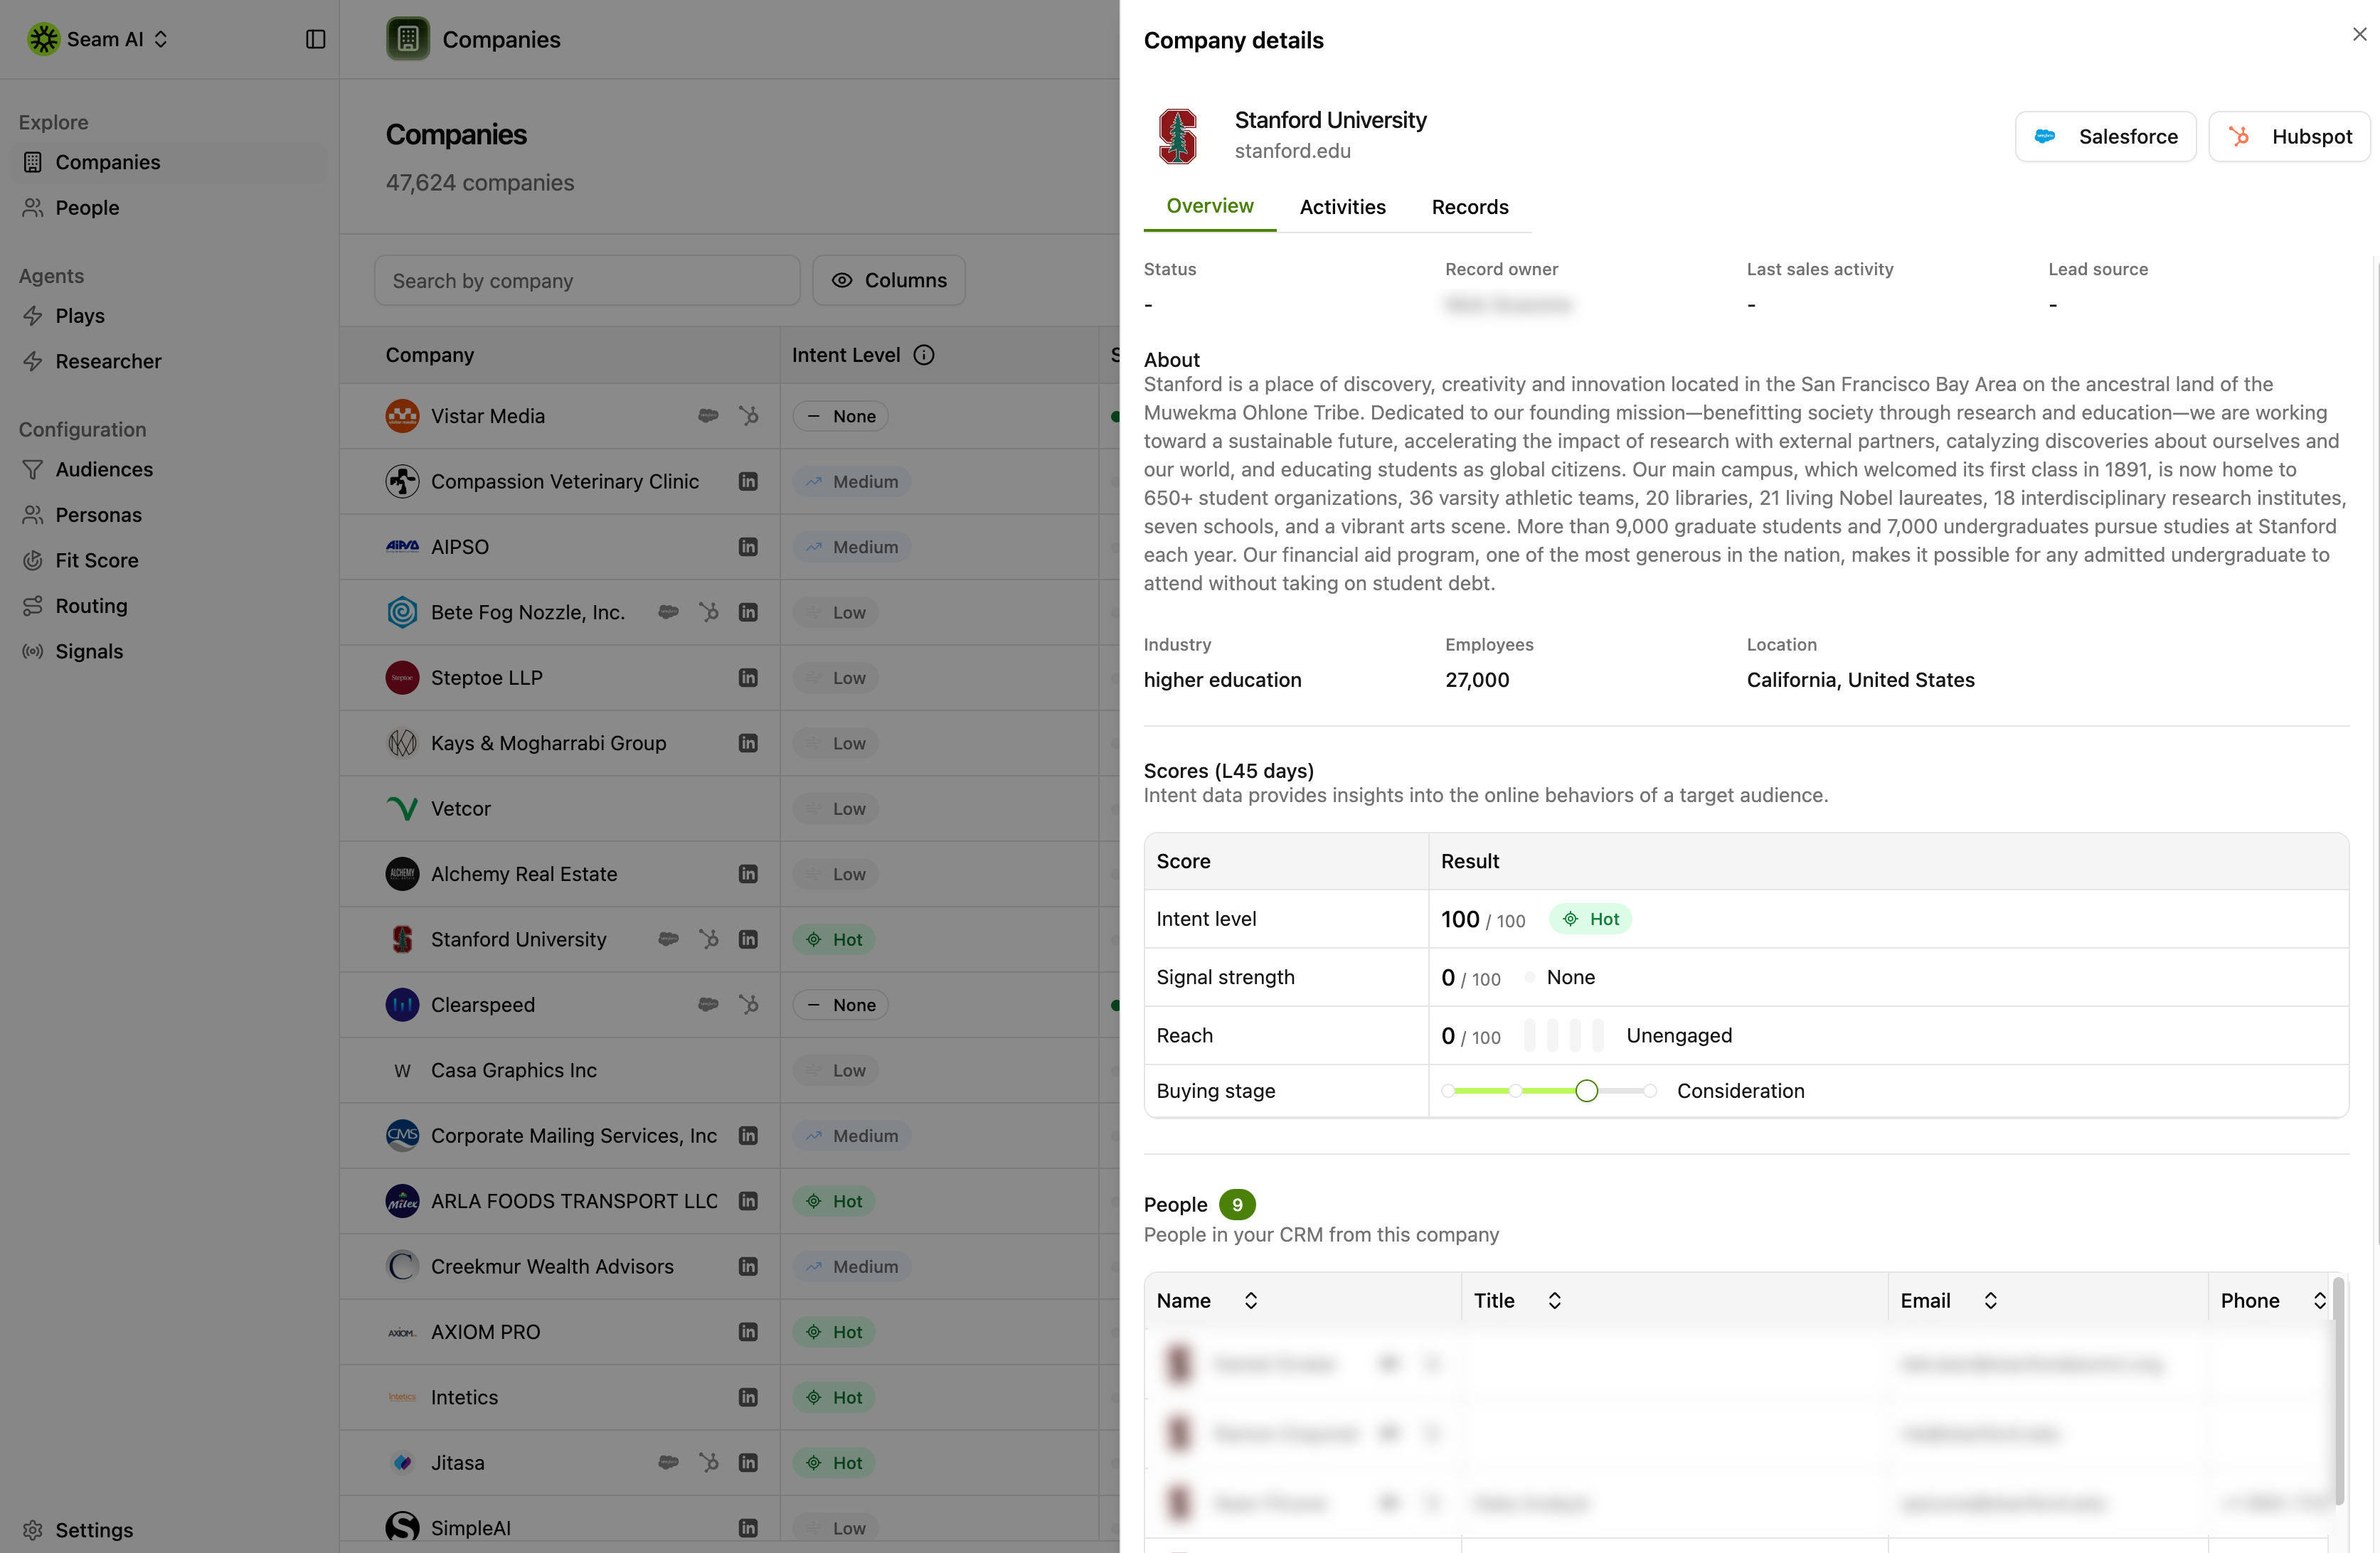Image resolution: width=2380 pixels, height=1553 pixels.
Task: Click the LinkedIn icon for Steptoe LLP
Action: [748, 678]
